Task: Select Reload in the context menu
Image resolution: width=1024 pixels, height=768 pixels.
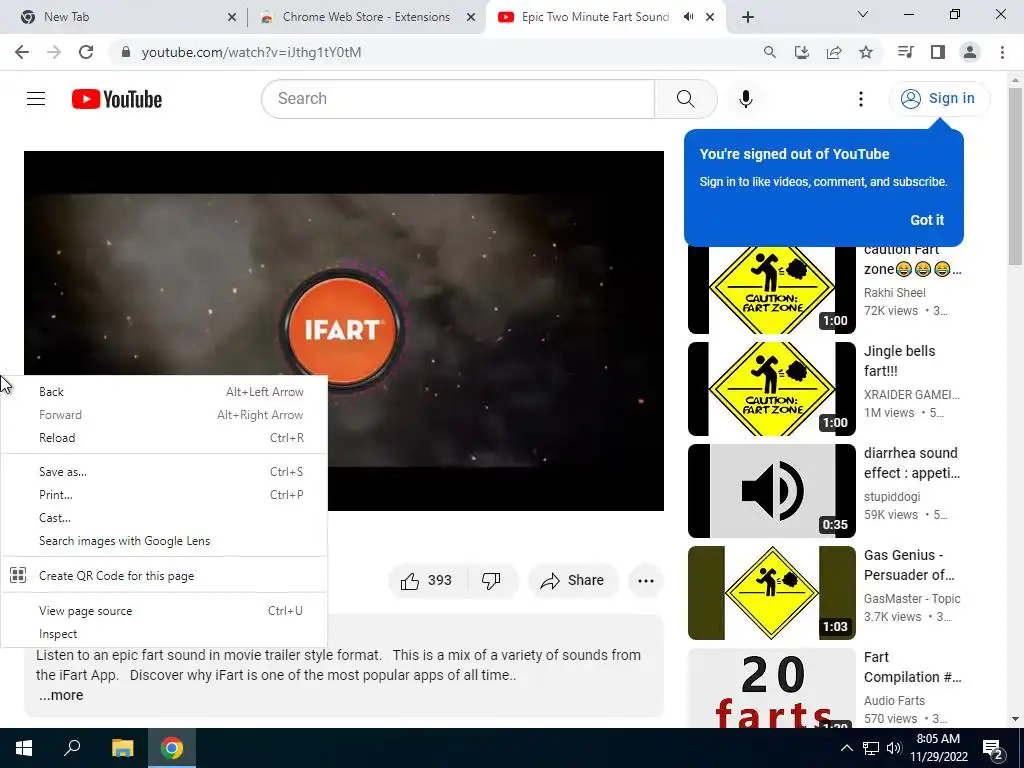Action: tap(164, 438)
